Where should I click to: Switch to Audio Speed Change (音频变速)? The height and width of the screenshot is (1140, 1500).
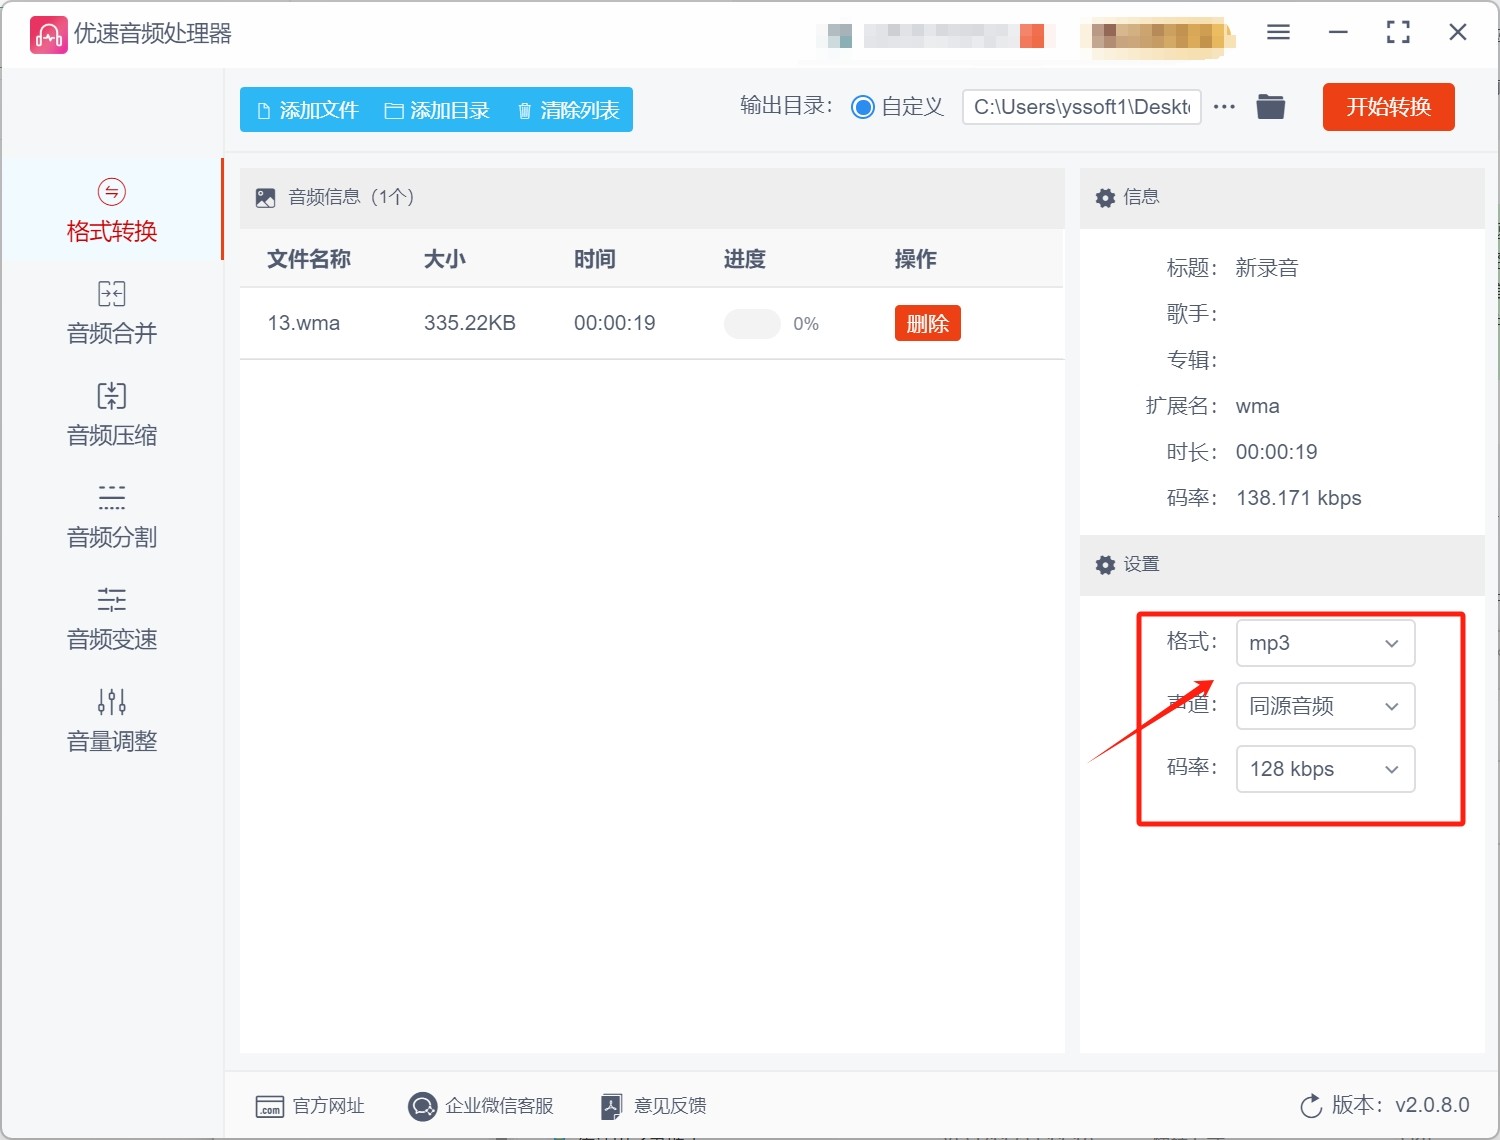click(111, 619)
